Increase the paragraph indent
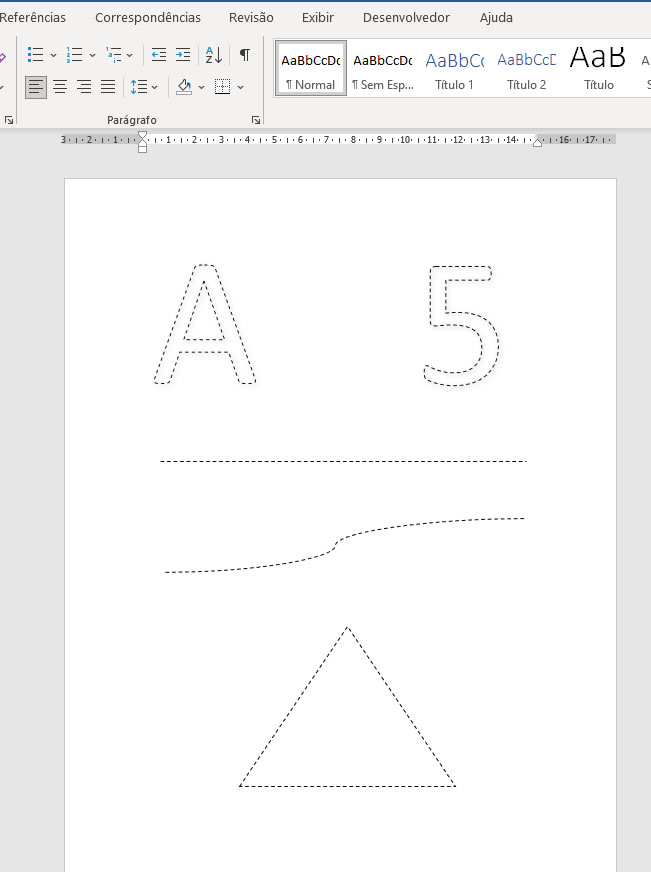 (182, 55)
